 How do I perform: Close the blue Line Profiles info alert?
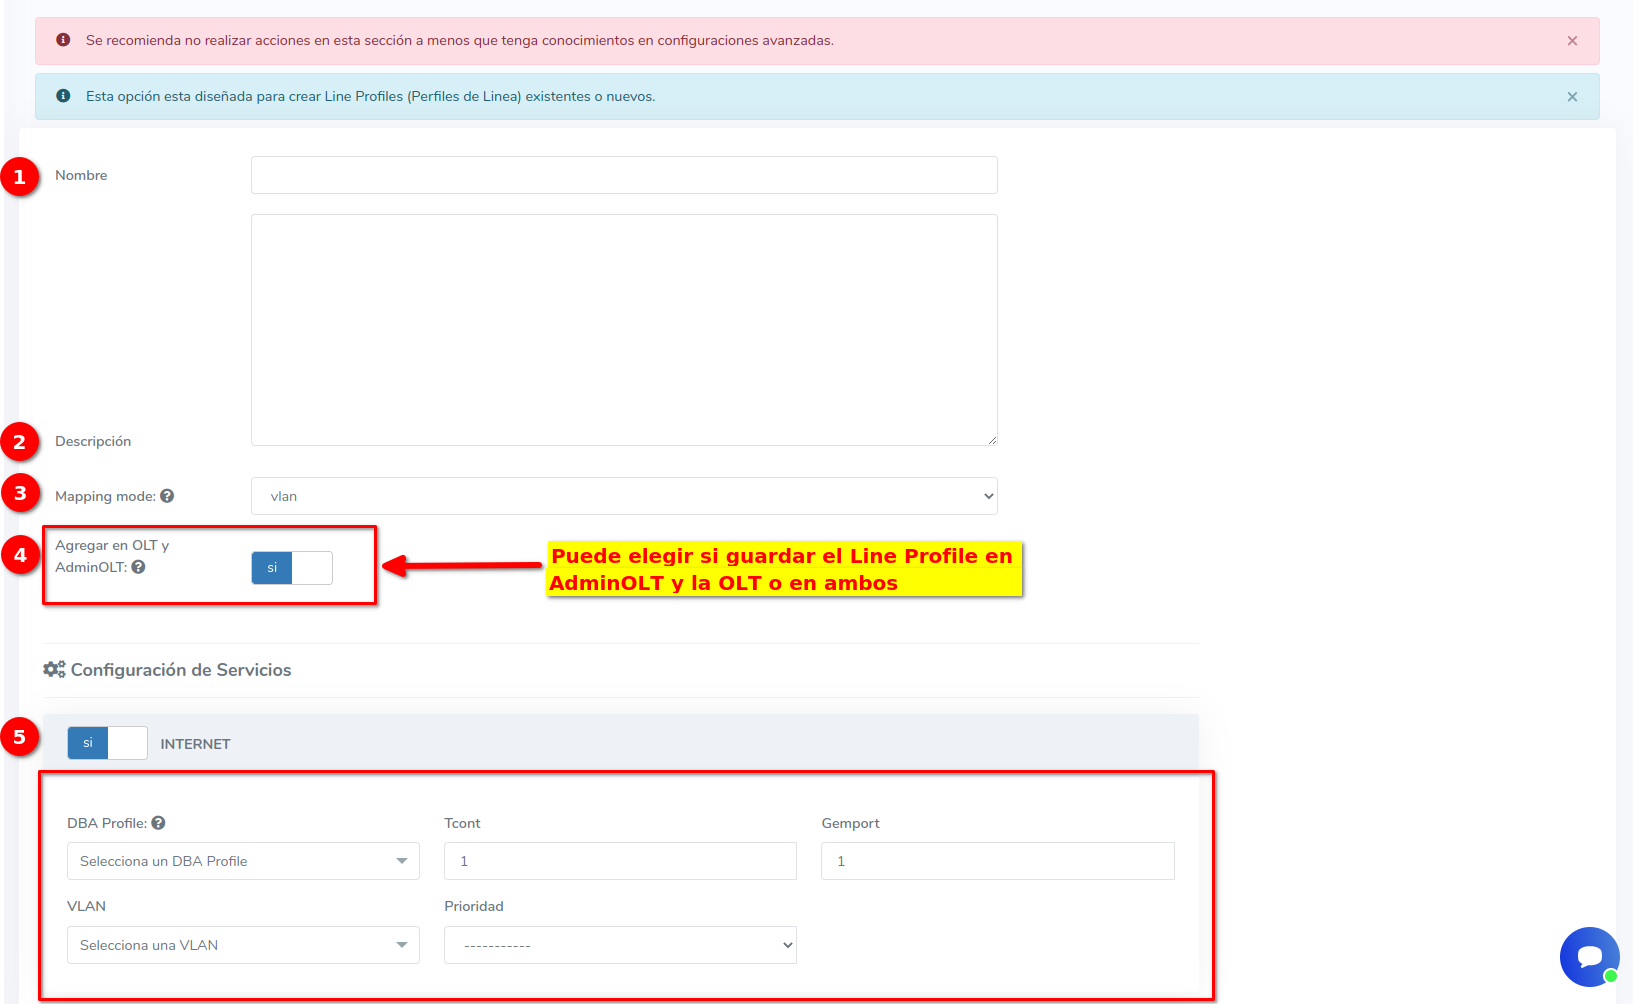point(1572,97)
